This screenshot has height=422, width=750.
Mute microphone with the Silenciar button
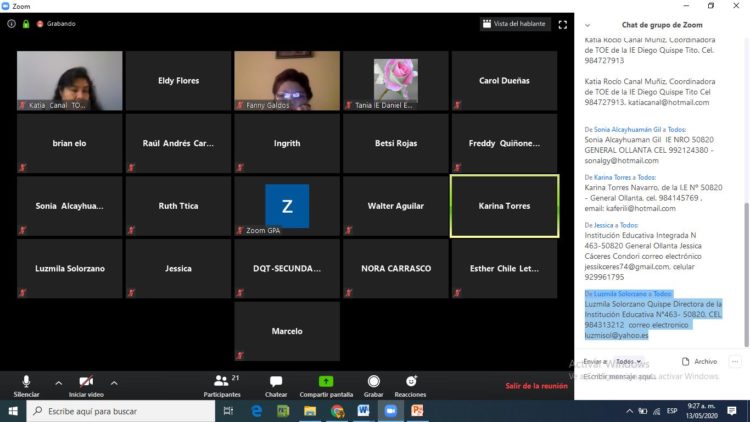26,385
